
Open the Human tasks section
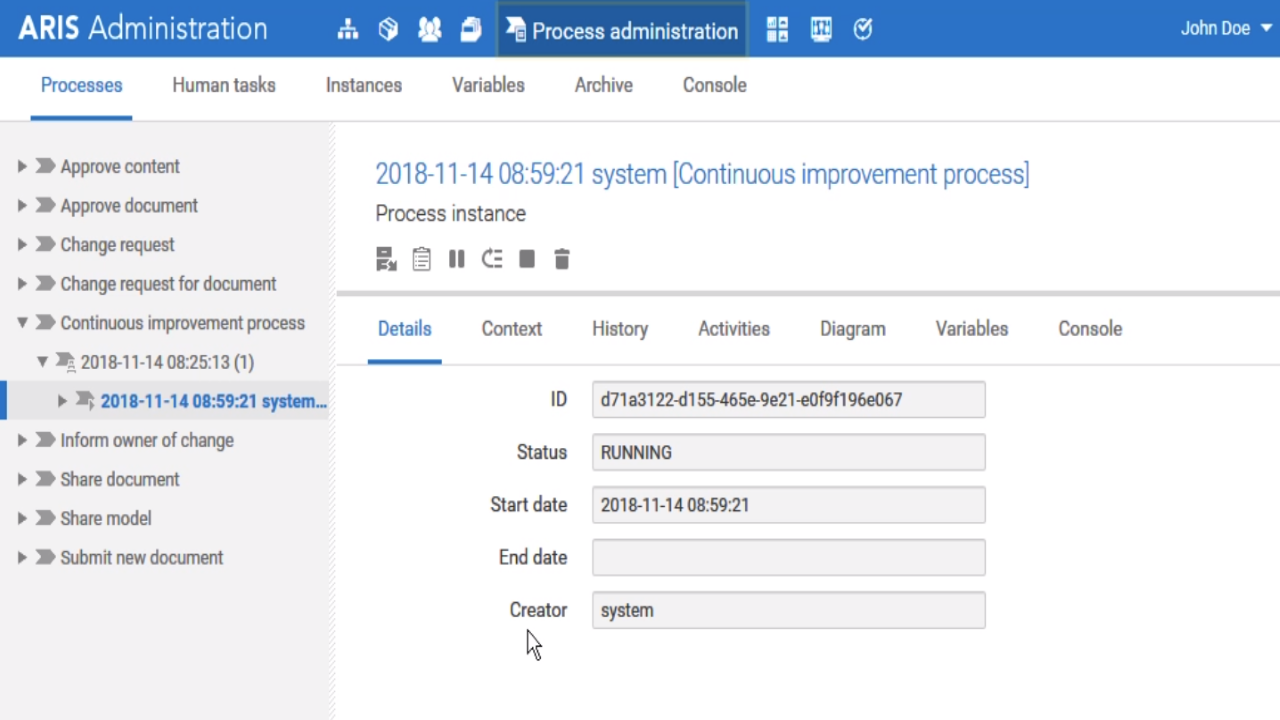click(x=224, y=85)
